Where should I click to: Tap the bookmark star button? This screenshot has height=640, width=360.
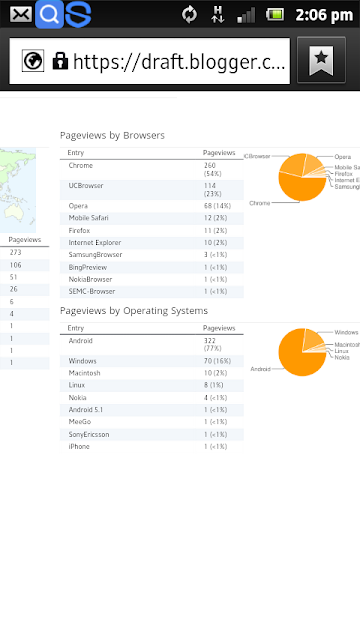[321, 60]
